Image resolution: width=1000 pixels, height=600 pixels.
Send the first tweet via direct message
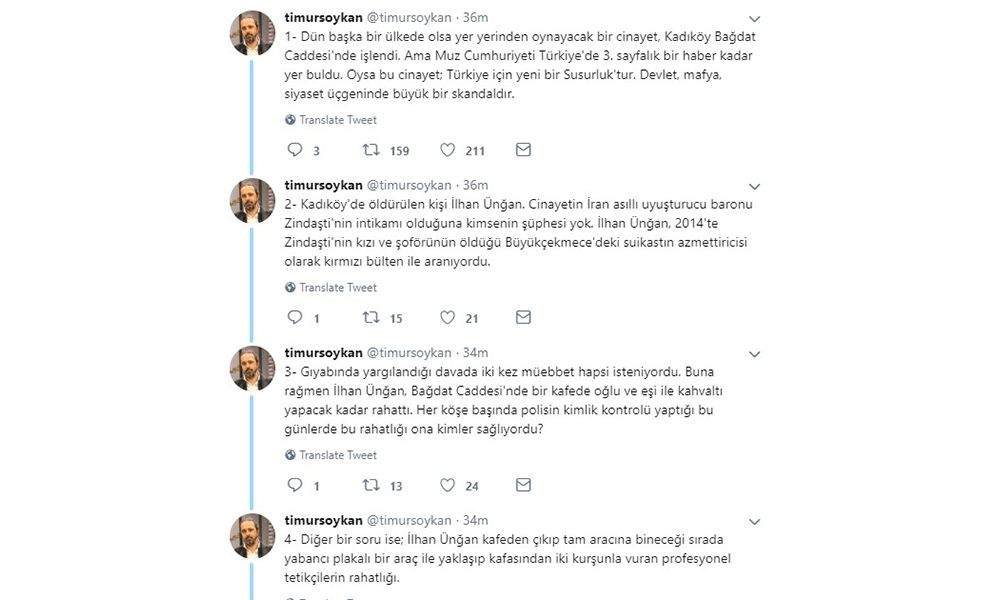coord(523,150)
